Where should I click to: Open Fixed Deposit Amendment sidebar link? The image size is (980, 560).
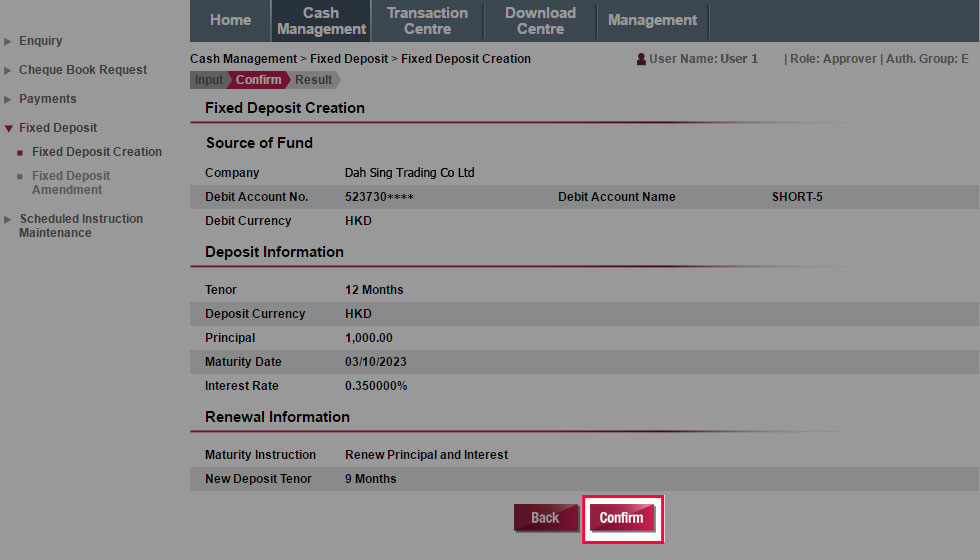coord(71,182)
